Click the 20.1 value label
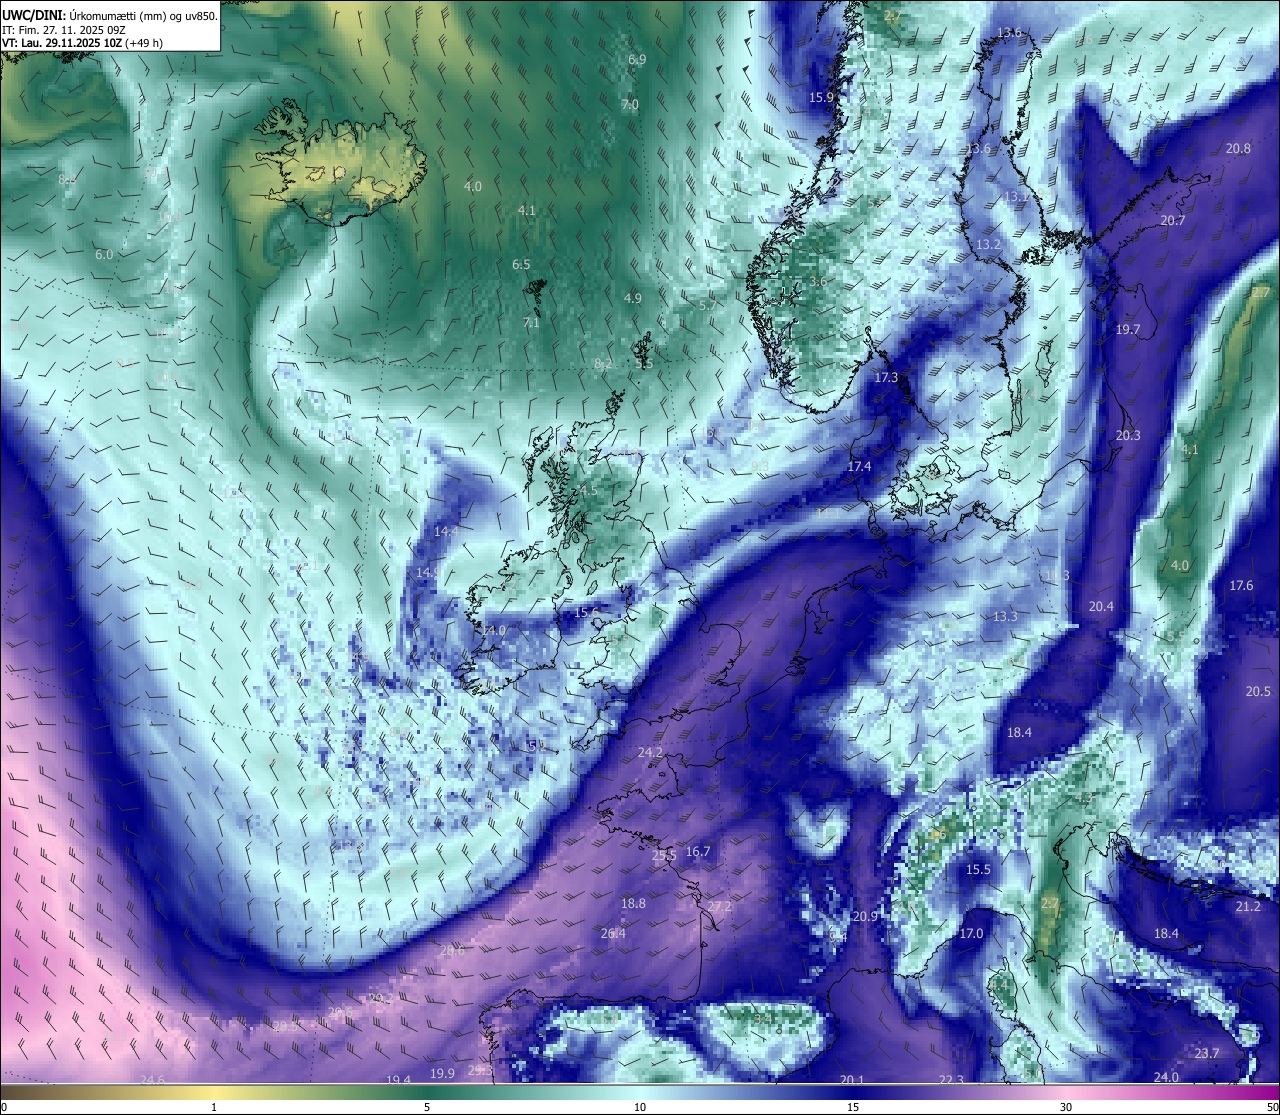Image resolution: width=1280 pixels, height=1115 pixels. click(x=852, y=1080)
